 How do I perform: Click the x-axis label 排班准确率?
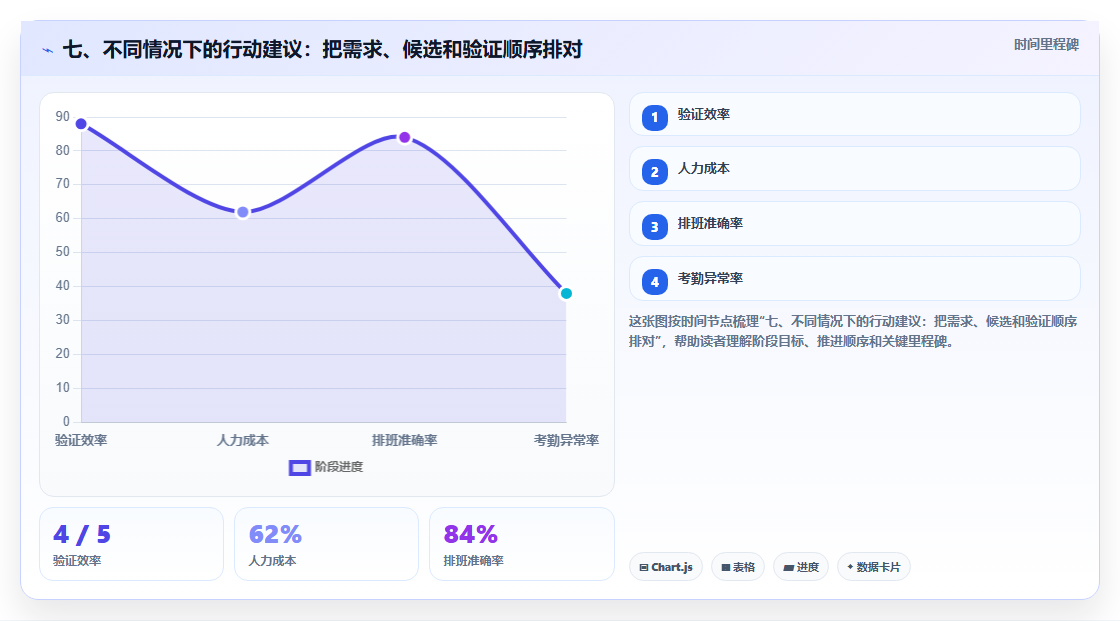(404, 440)
